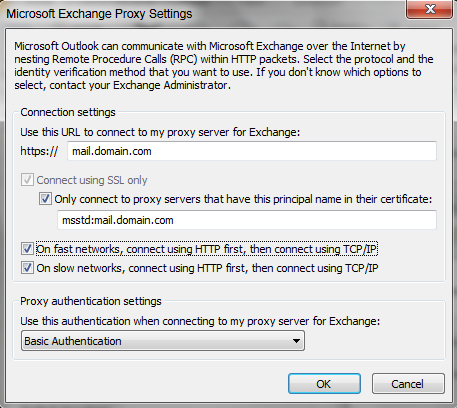Click the 'Use this authentication' label text
Screen dimensions: 457x408
[x=200, y=321]
